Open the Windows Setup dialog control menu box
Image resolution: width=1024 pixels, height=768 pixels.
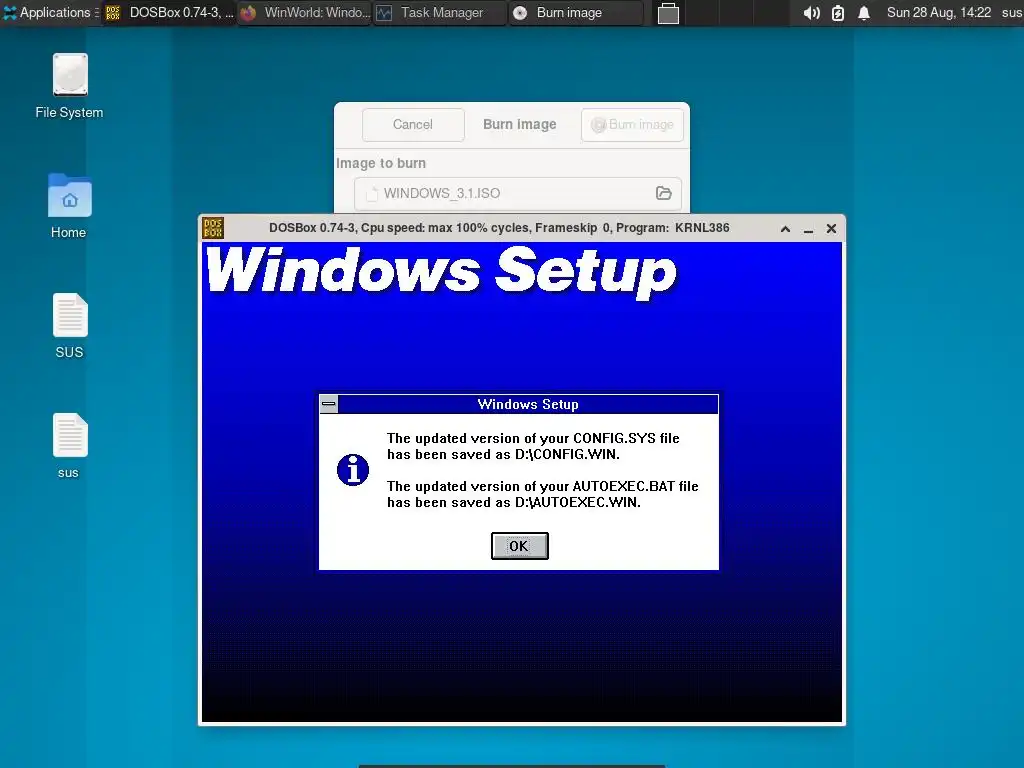[329, 404]
